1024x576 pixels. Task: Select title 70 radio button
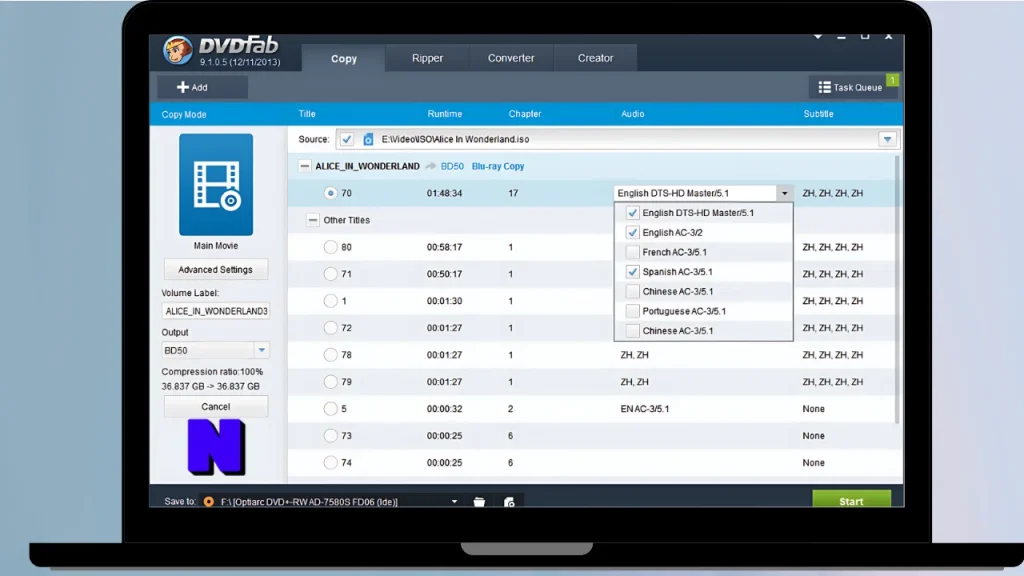point(330,193)
